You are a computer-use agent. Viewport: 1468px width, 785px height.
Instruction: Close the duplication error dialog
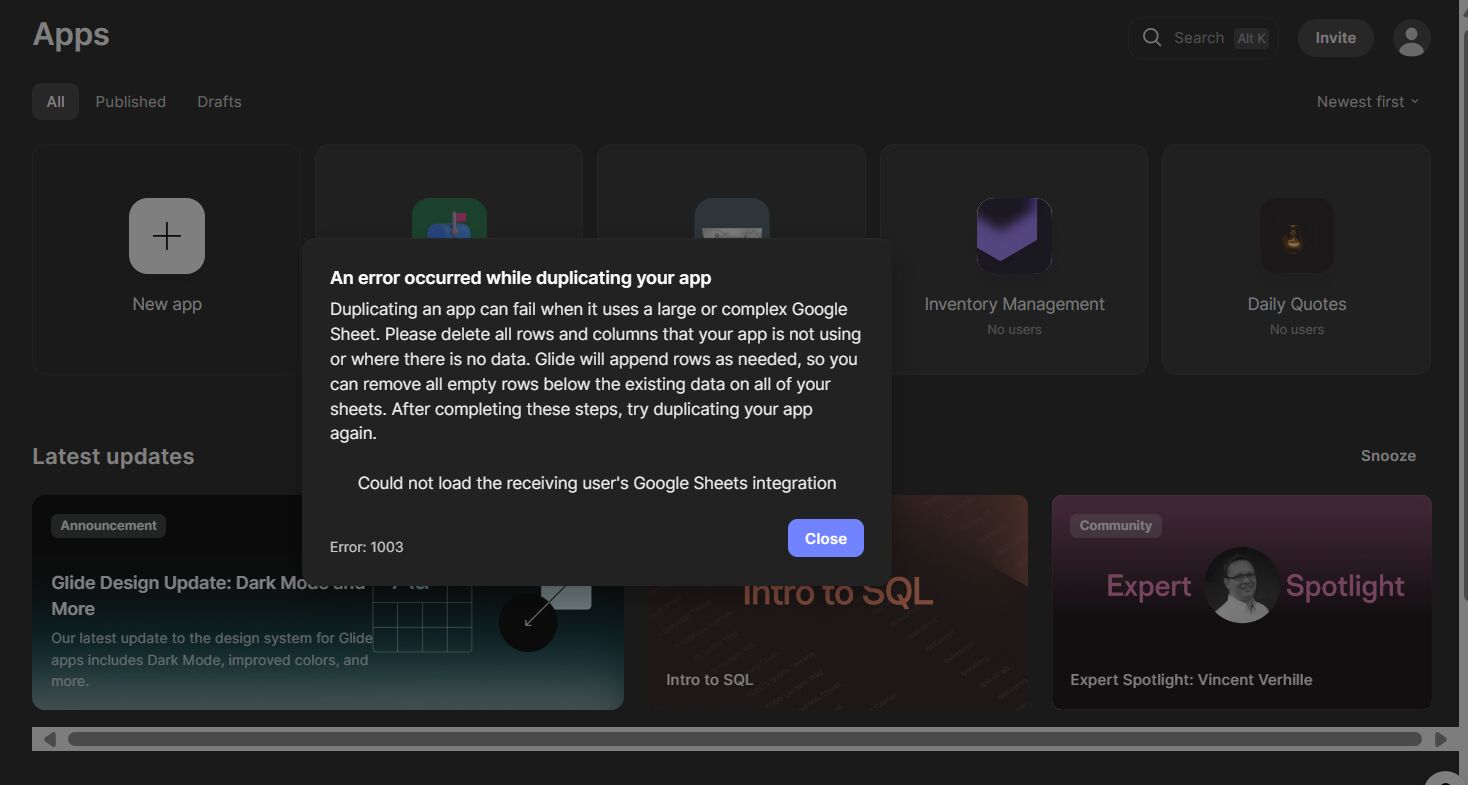coord(825,538)
